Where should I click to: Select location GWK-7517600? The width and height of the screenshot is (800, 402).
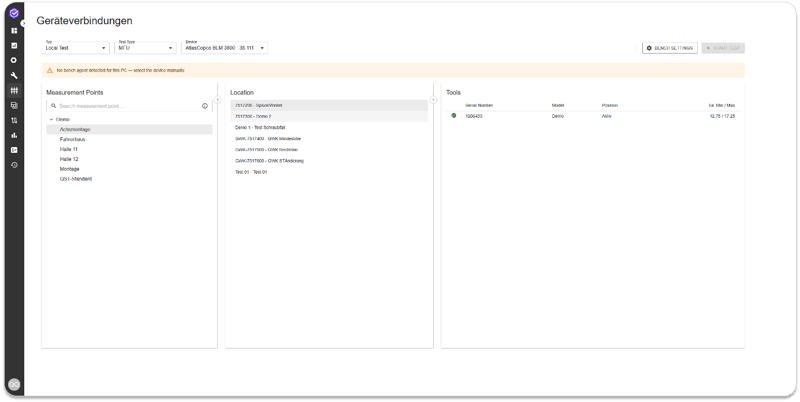[x=329, y=161]
